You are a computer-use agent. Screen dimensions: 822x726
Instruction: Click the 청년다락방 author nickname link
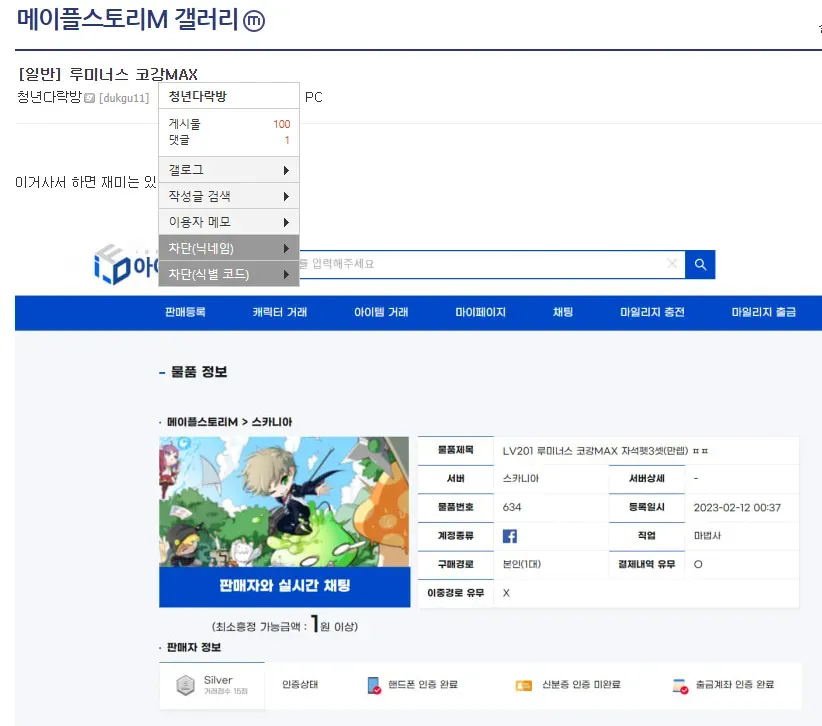[50, 97]
